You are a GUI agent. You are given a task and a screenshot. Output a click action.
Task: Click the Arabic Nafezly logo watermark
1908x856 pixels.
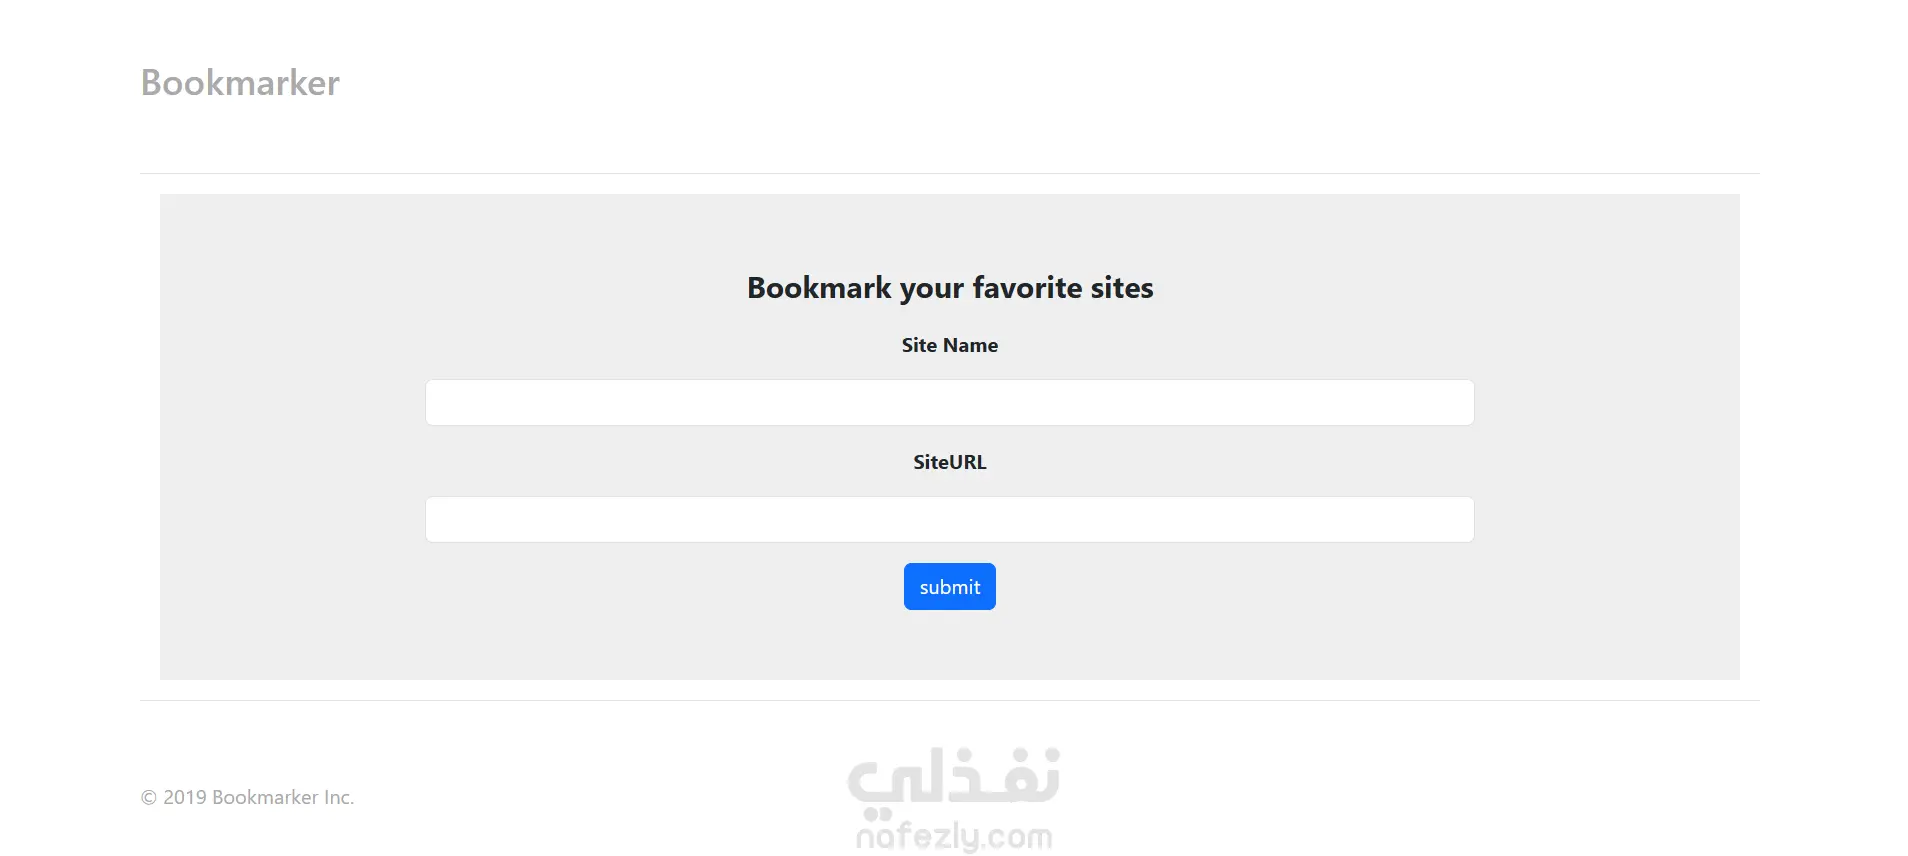tap(953, 778)
